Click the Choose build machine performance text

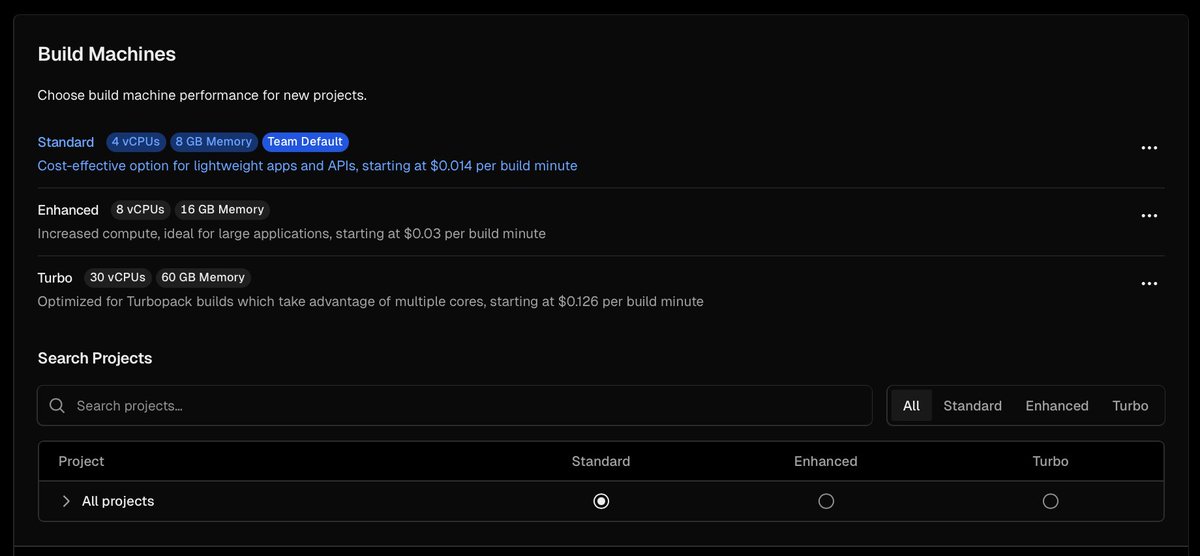tap(202, 96)
